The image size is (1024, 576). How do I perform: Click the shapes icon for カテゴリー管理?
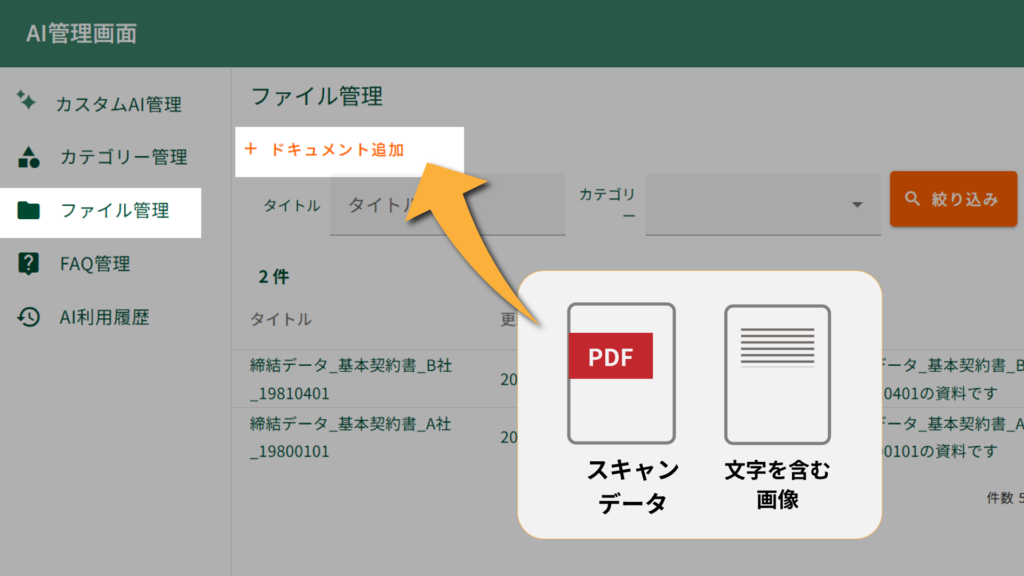(29, 157)
